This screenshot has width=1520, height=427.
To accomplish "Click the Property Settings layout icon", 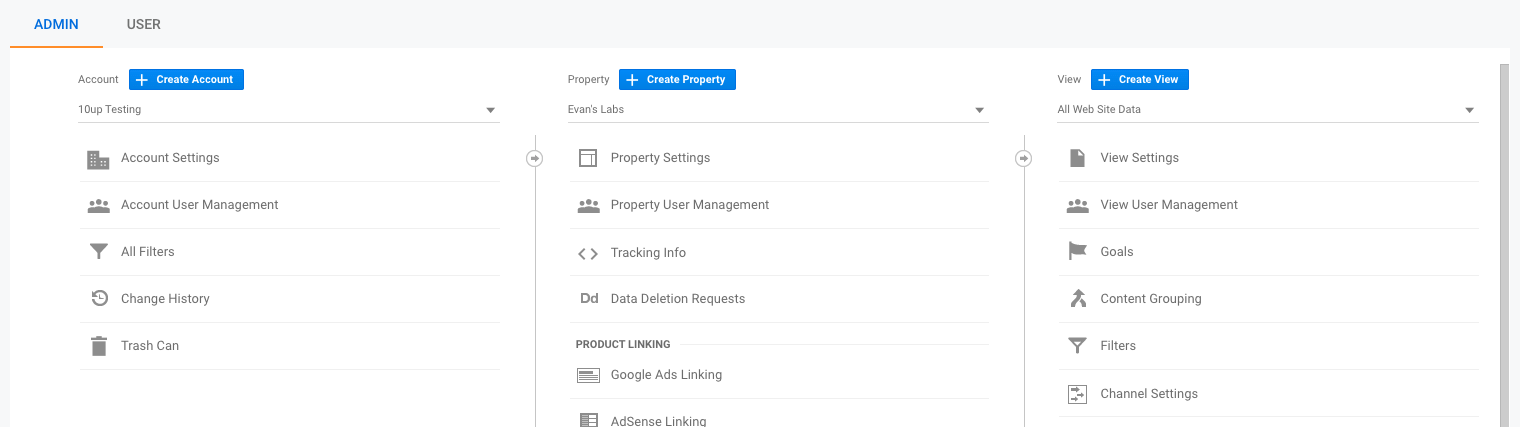I will (588, 158).
